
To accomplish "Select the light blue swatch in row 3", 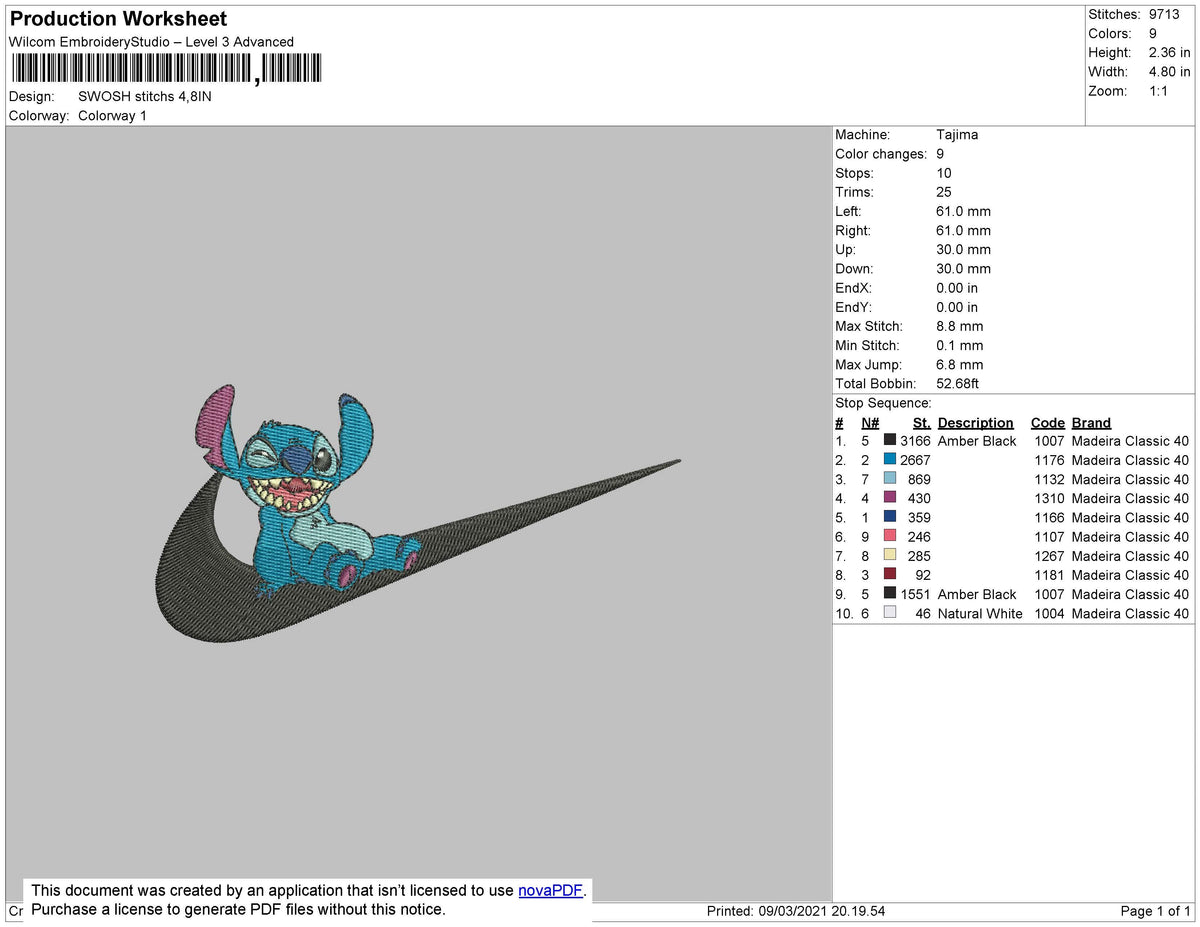I will pyautogui.click(x=889, y=479).
